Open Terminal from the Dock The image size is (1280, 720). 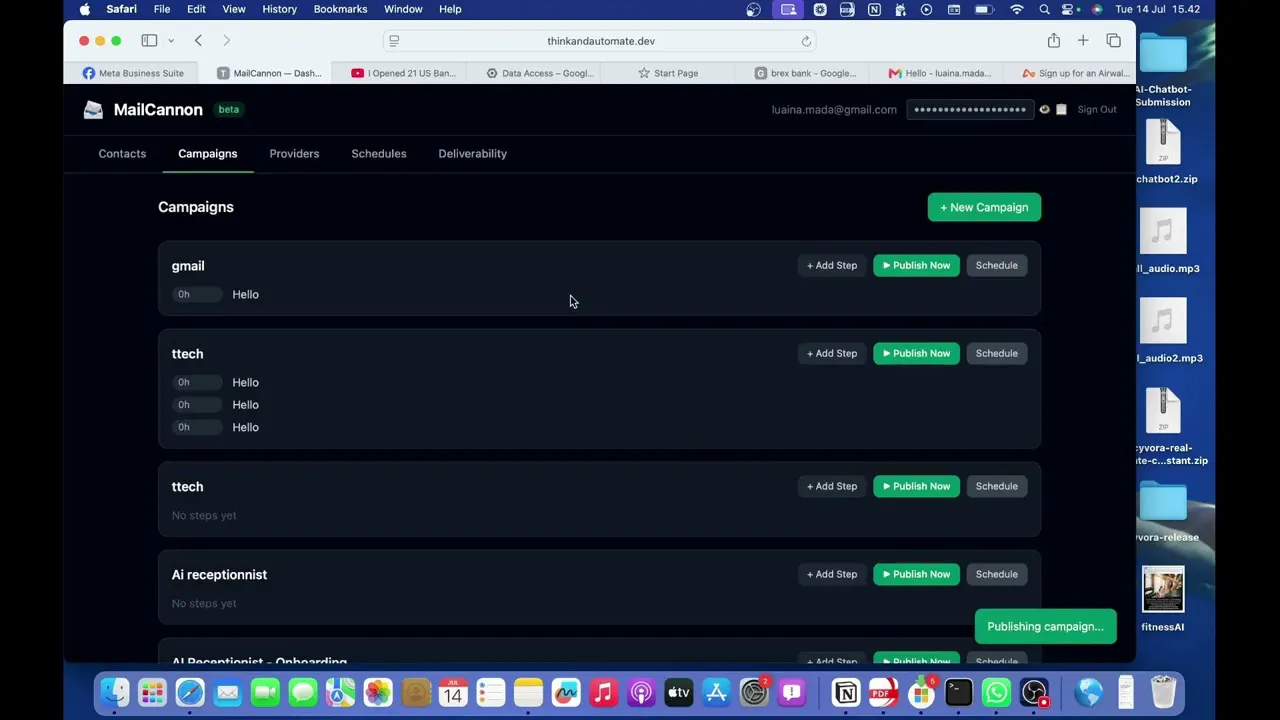tap(958, 692)
